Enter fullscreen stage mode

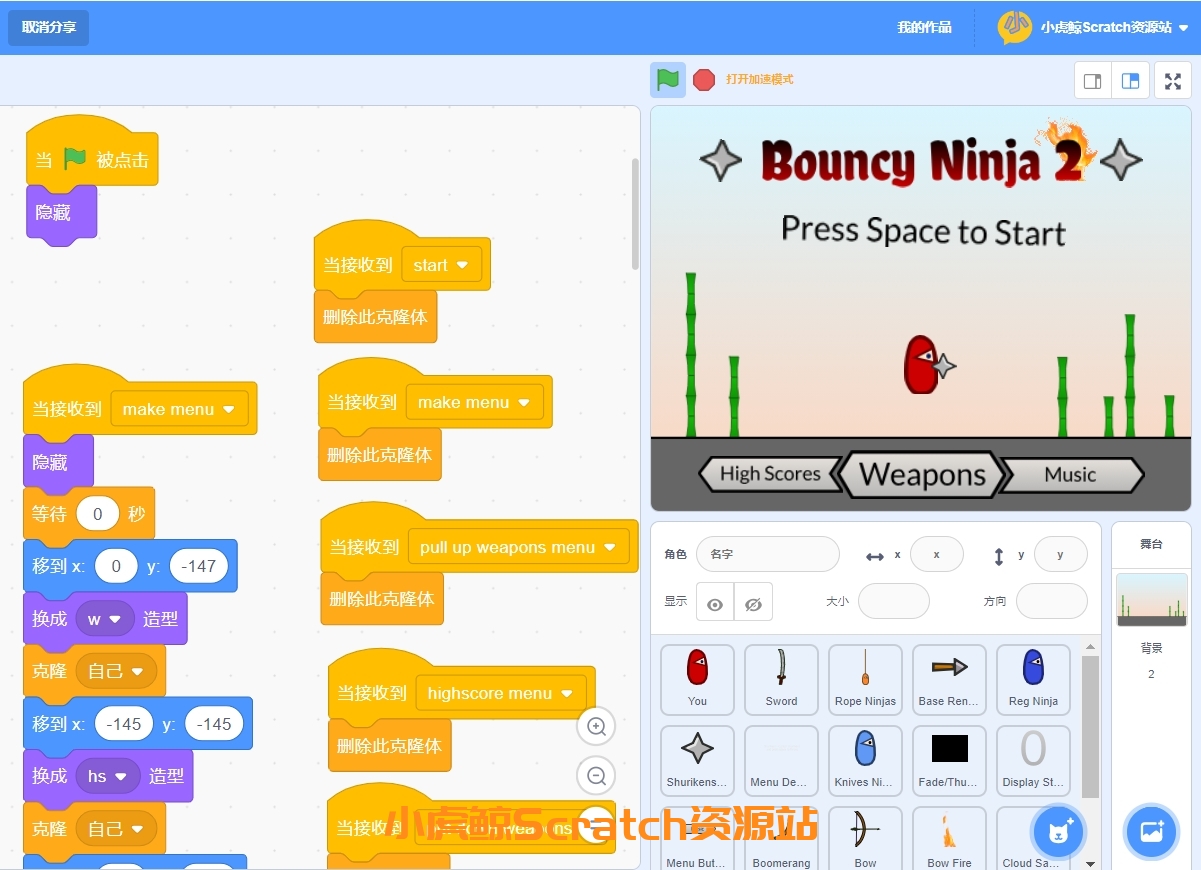[1173, 81]
